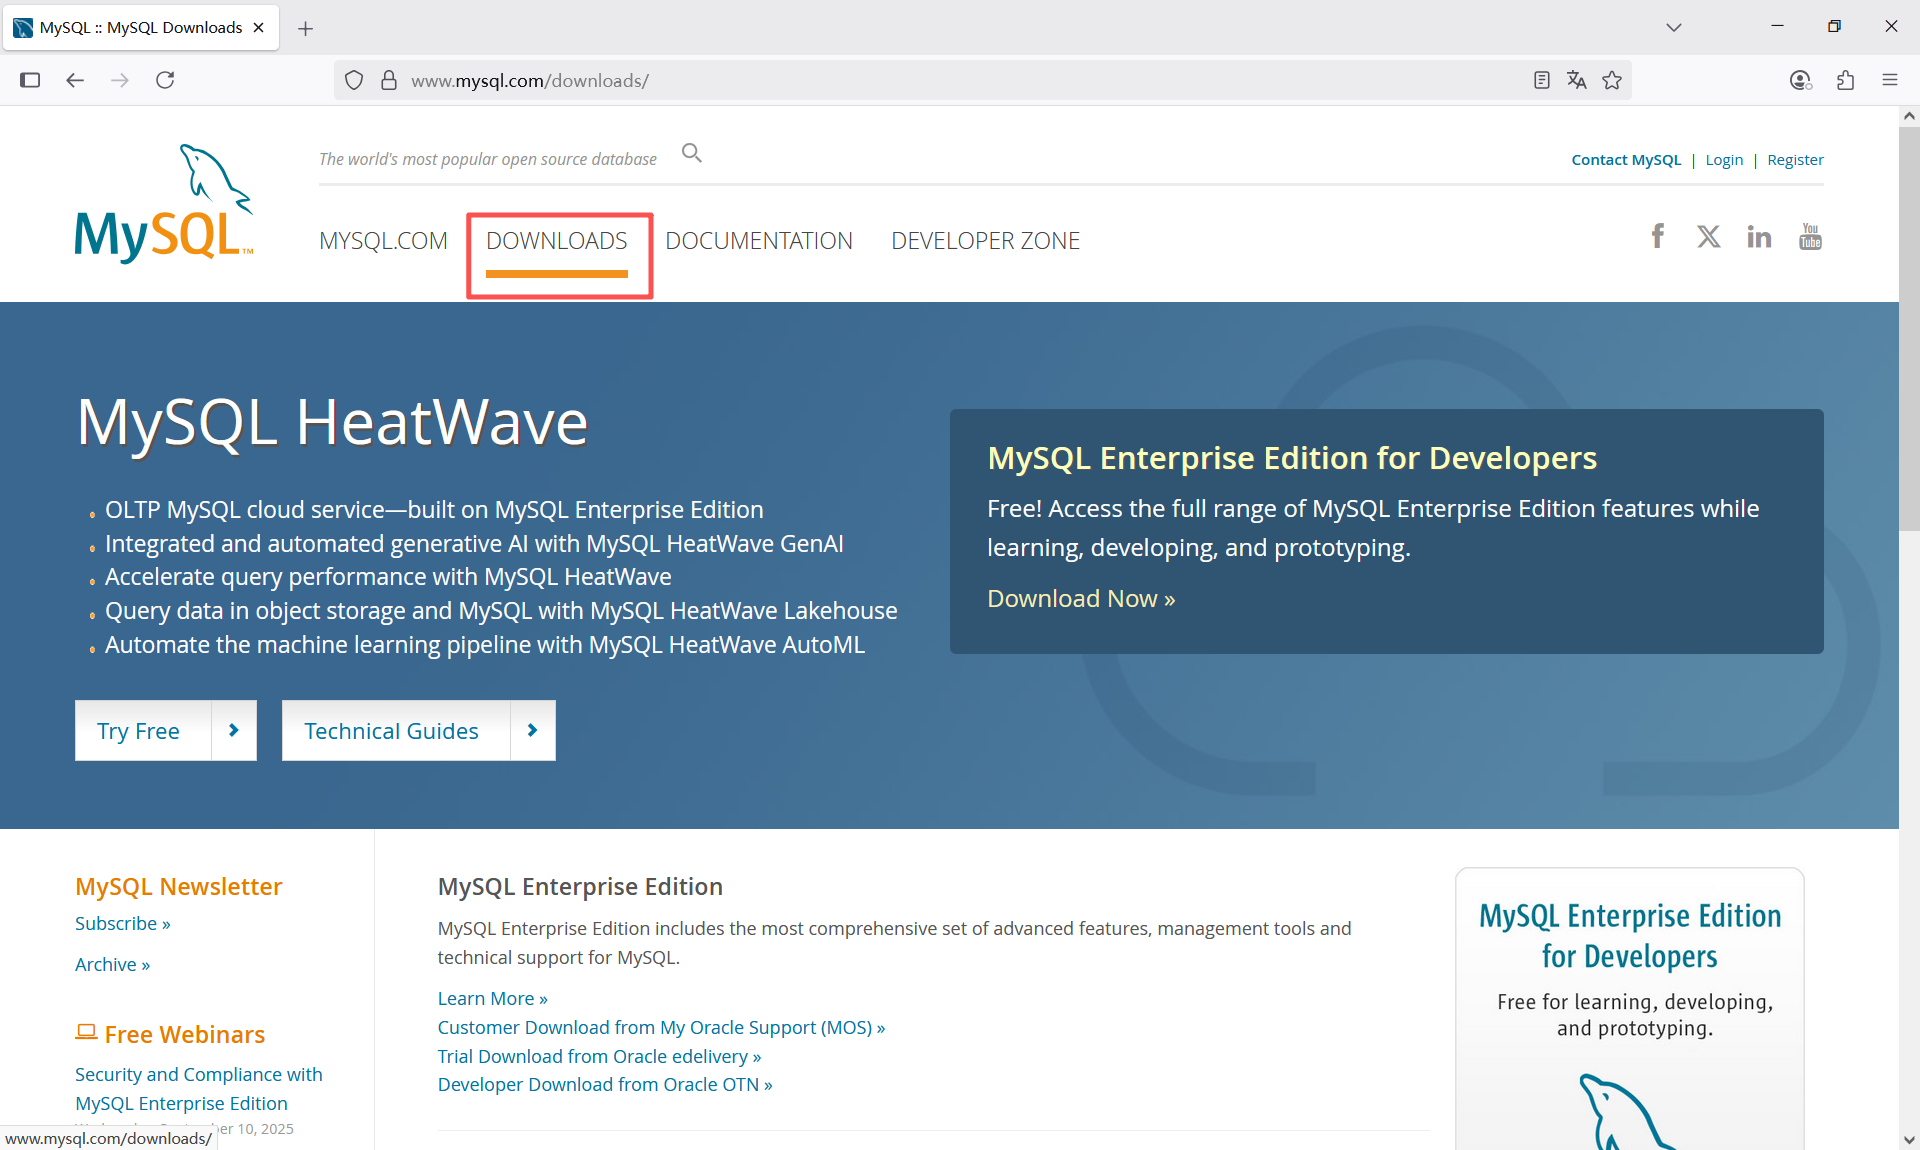1920x1150 pixels.
Task: Click the MySQL dolphin logo
Action: tap(163, 201)
